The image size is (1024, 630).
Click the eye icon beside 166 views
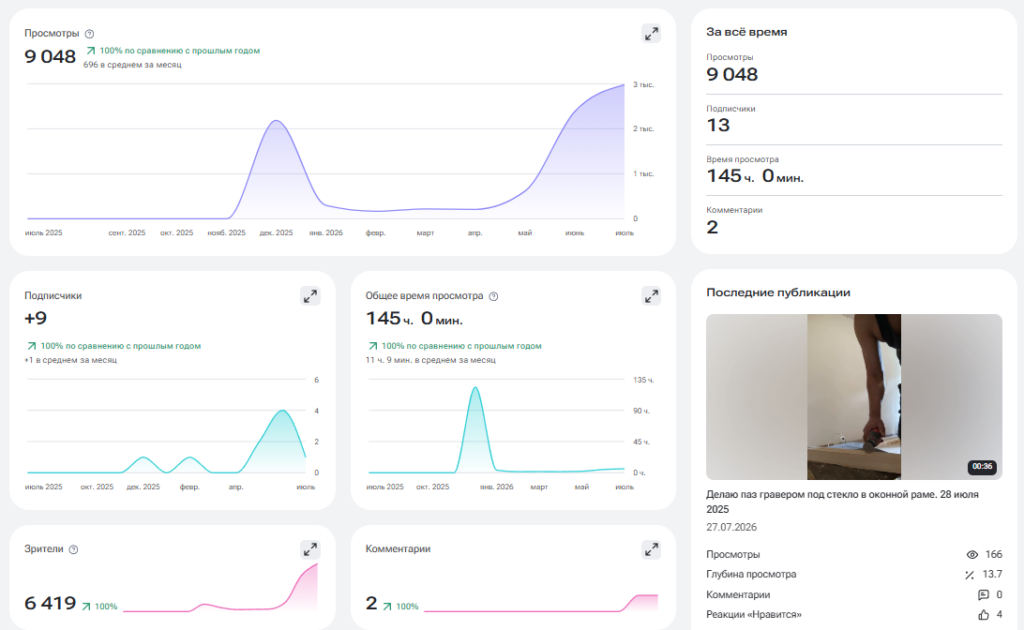click(972, 554)
